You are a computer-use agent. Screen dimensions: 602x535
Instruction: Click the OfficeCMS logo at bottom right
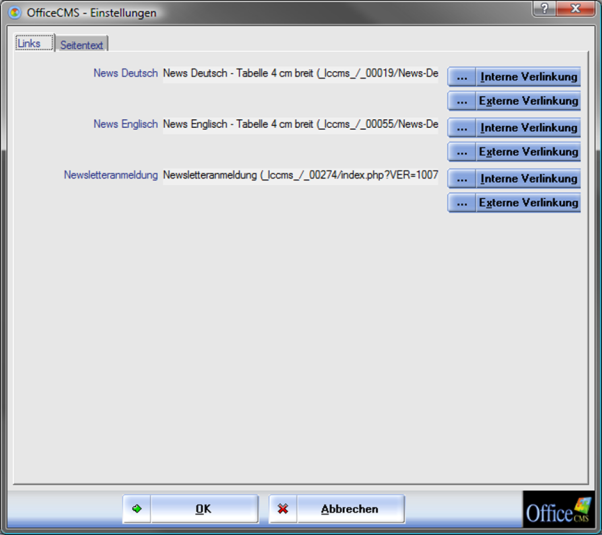pos(557,509)
